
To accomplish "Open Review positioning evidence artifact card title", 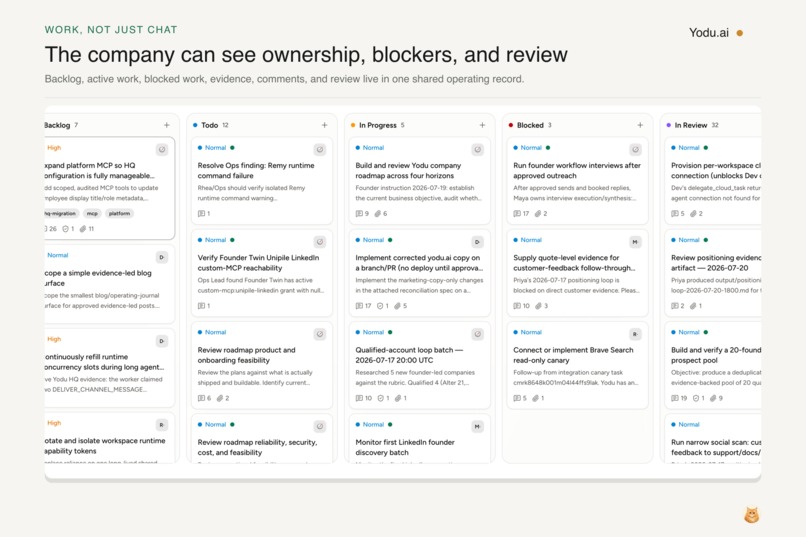I will click(716, 263).
